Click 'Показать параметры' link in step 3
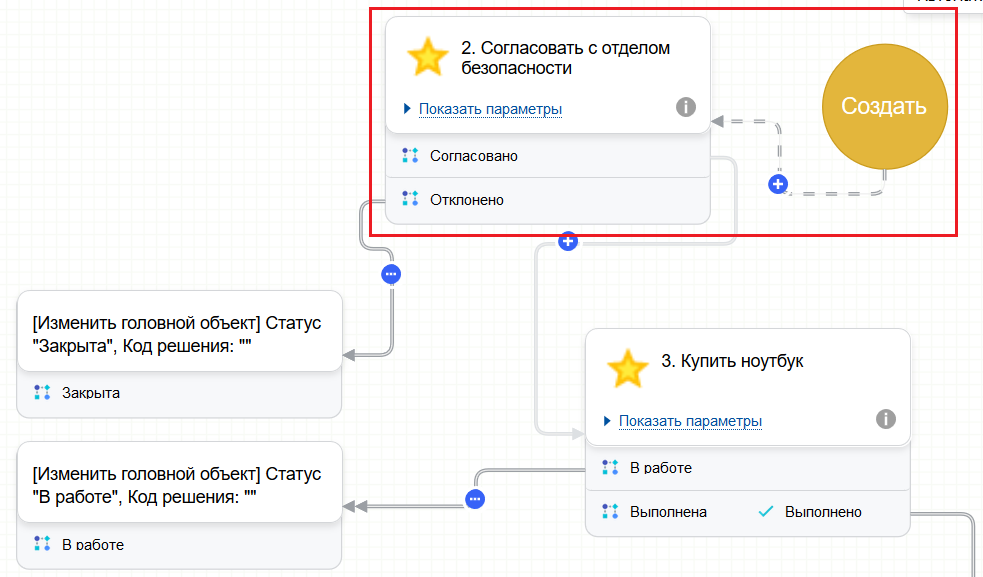Image resolution: width=983 pixels, height=577 pixels. [x=690, y=421]
